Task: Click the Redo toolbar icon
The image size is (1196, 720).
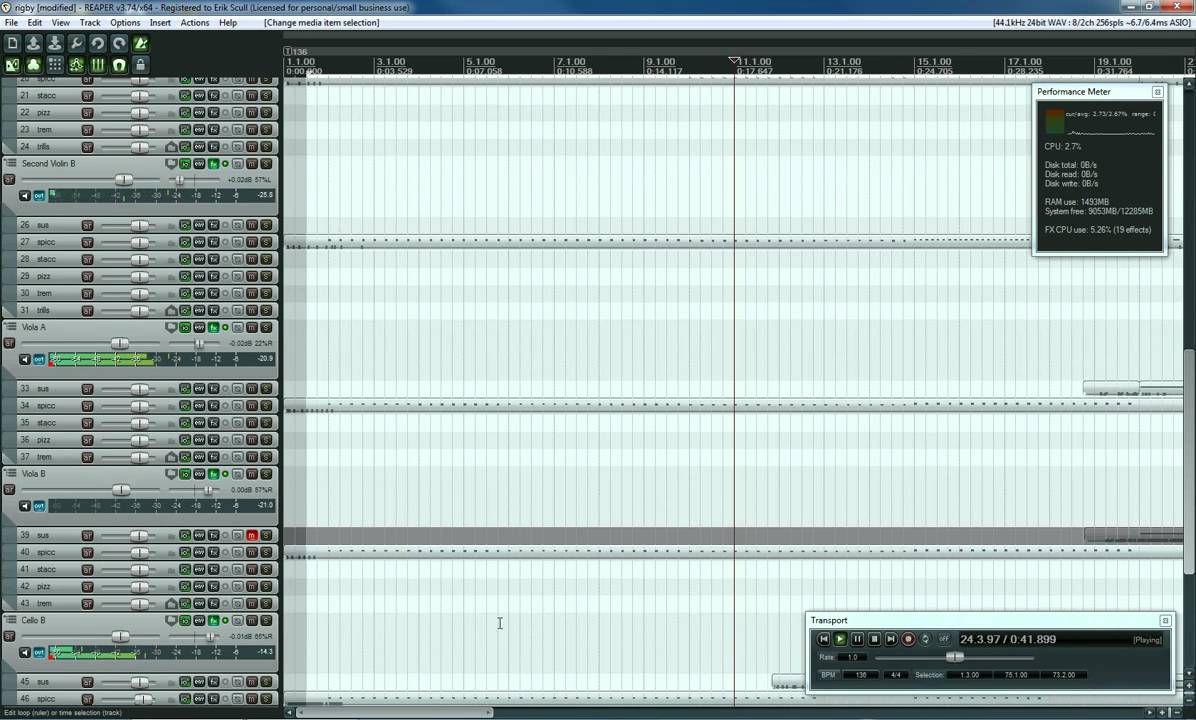Action: [x=119, y=43]
